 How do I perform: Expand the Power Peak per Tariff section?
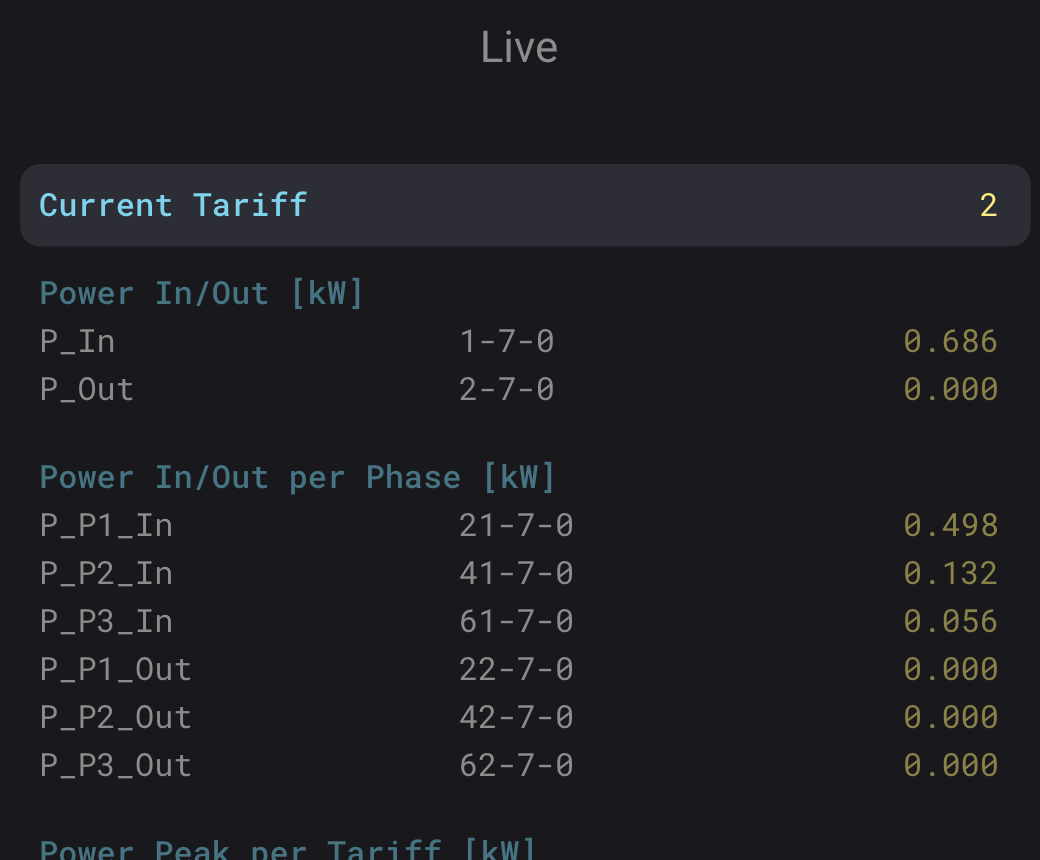click(x=288, y=848)
